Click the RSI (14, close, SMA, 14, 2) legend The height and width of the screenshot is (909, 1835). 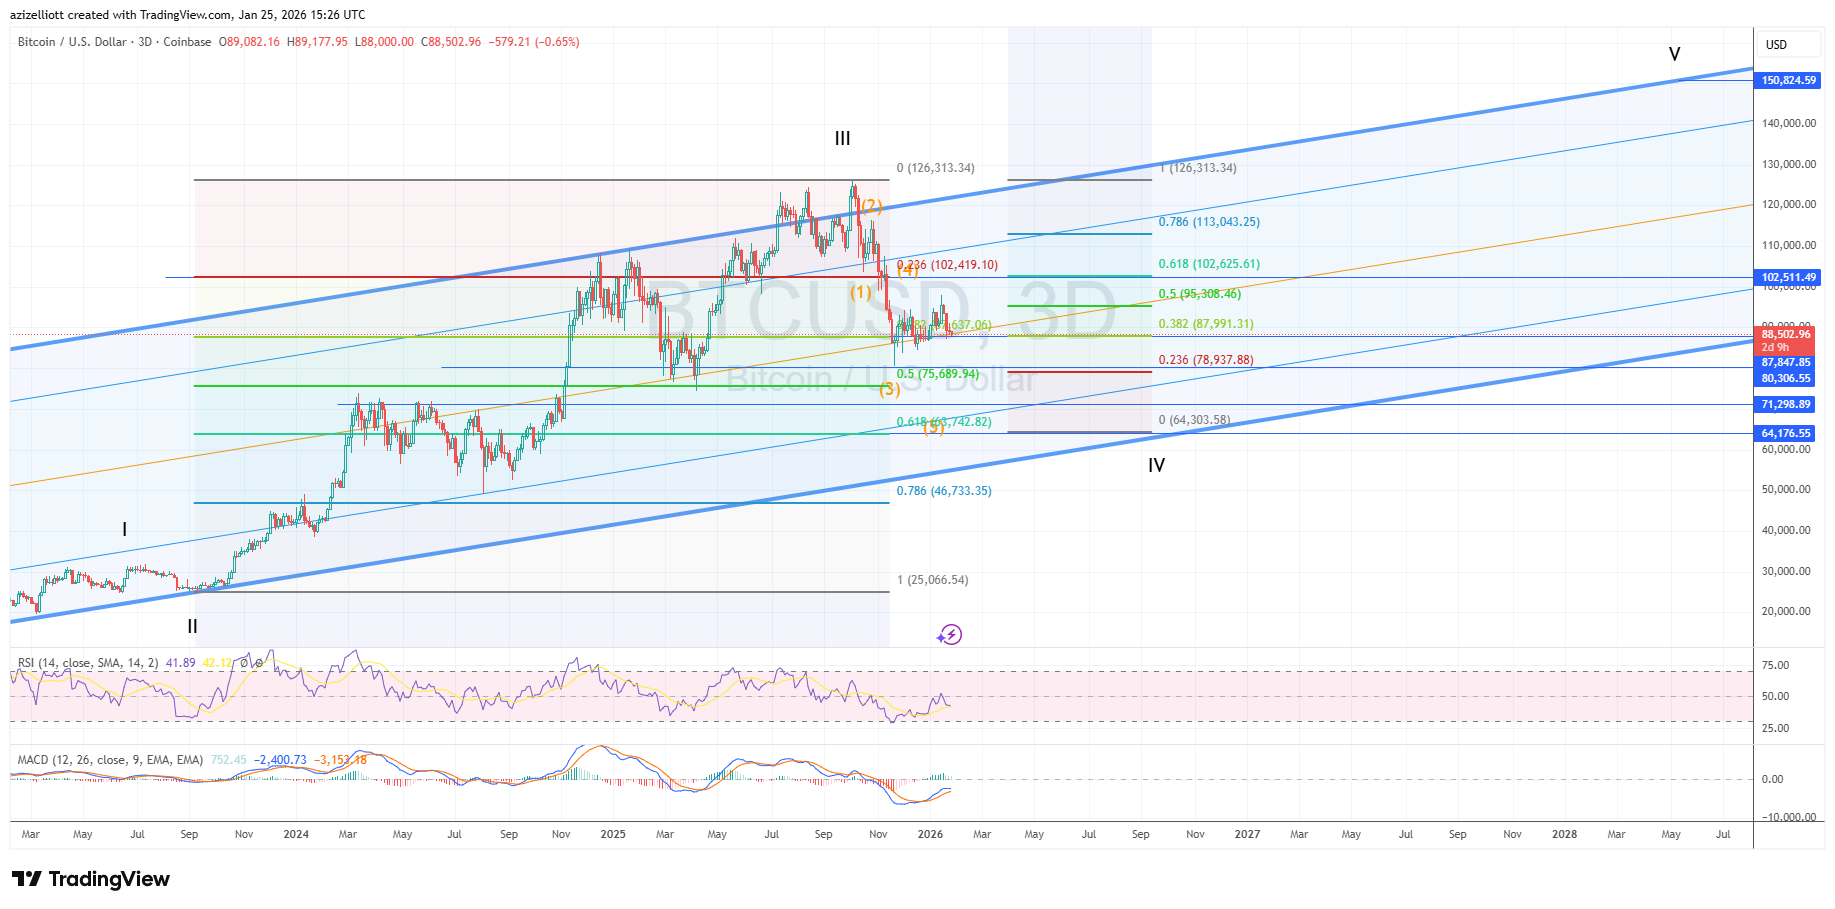coord(88,663)
